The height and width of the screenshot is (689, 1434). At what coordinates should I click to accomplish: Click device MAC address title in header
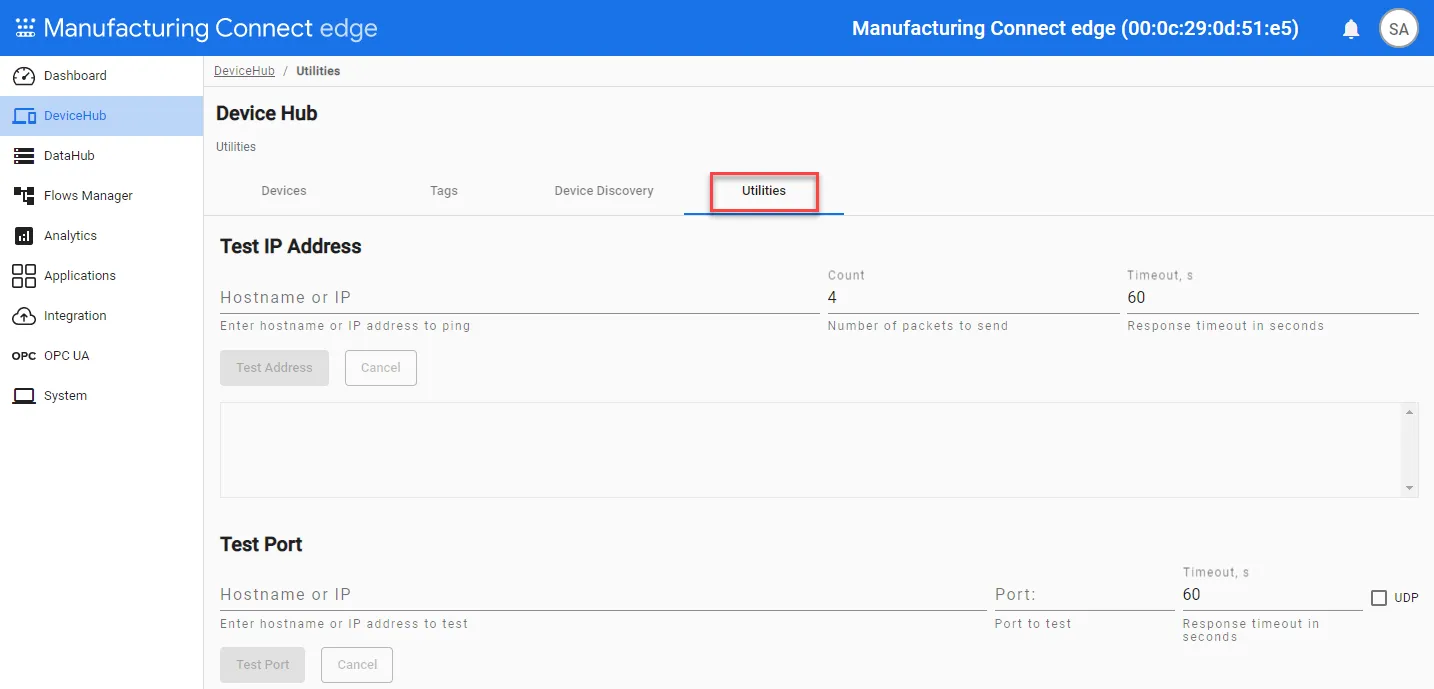point(1075,29)
